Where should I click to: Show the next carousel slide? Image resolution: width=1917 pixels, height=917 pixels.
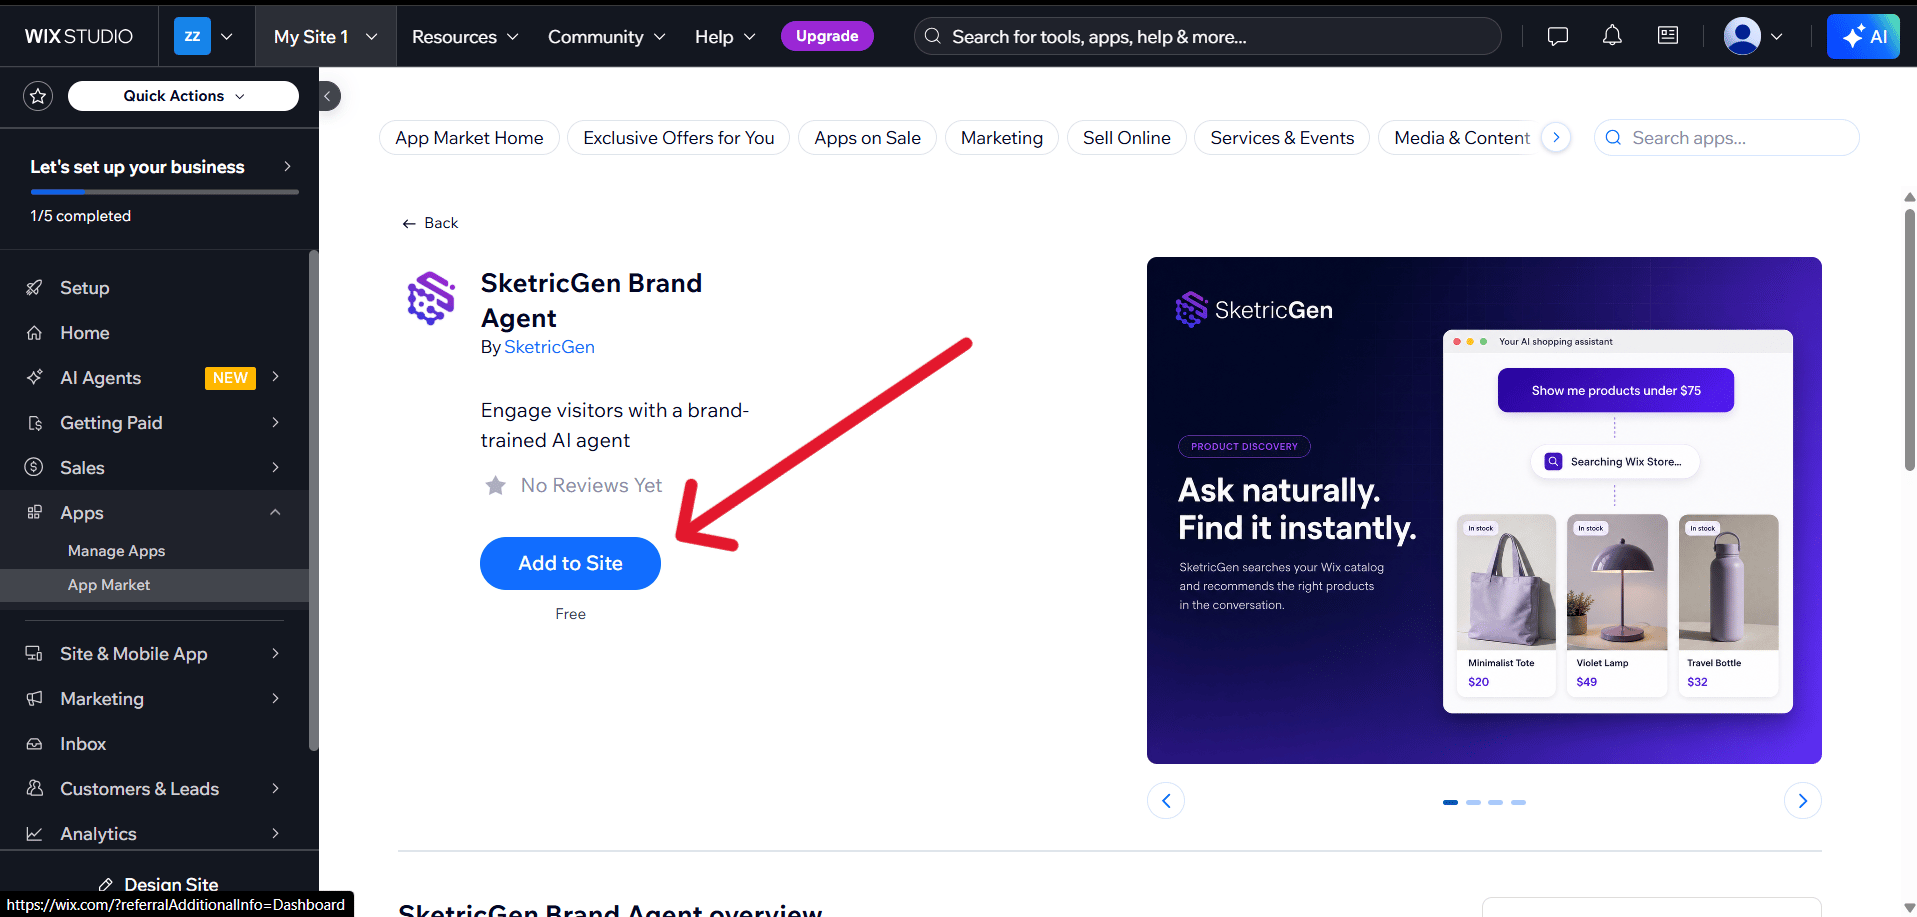(1802, 800)
